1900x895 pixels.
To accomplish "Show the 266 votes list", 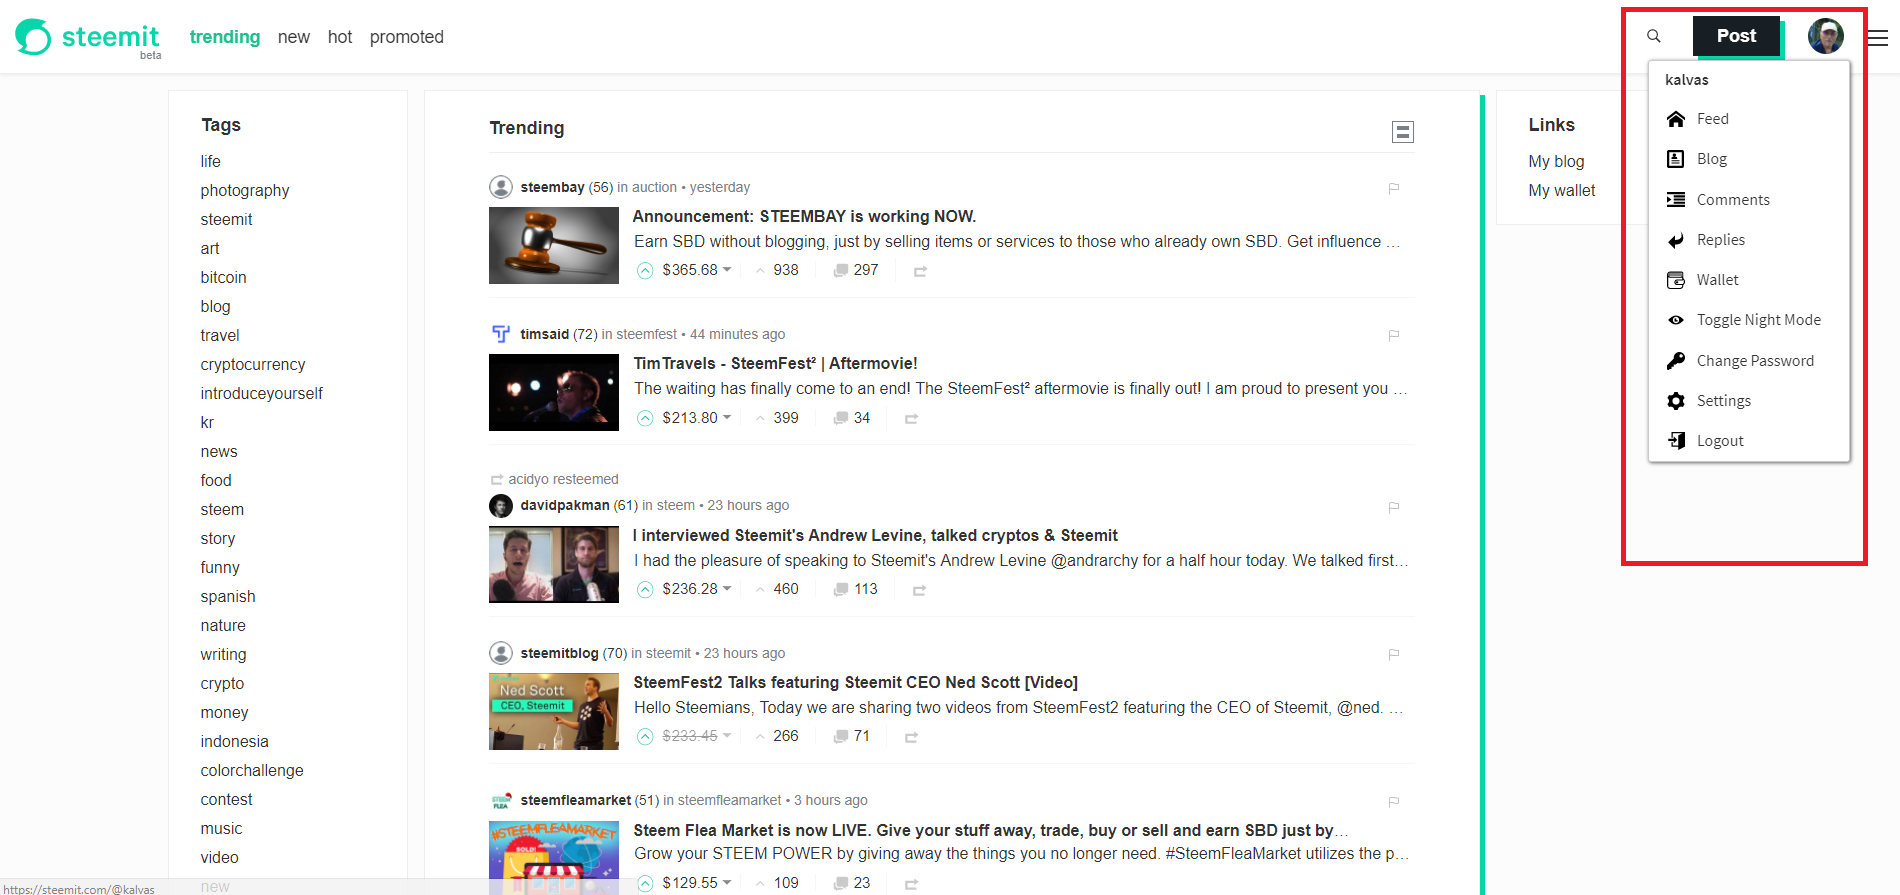I will [x=786, y=737].
